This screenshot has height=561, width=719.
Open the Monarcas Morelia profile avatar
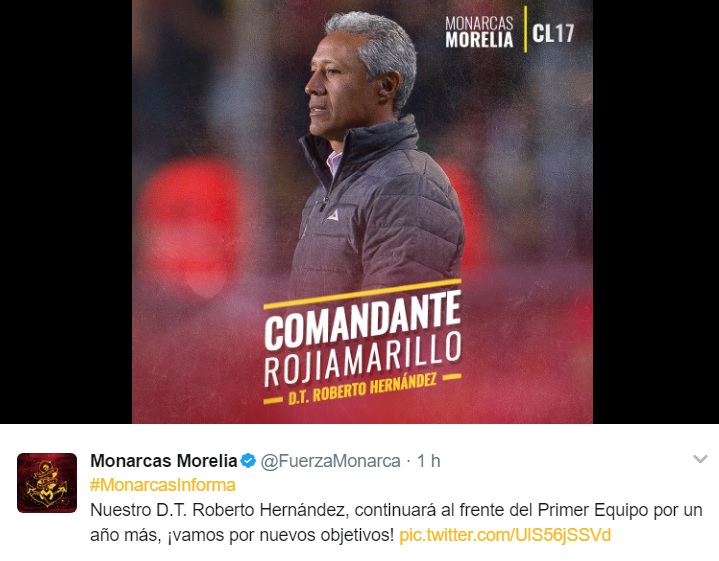point(47,483)
